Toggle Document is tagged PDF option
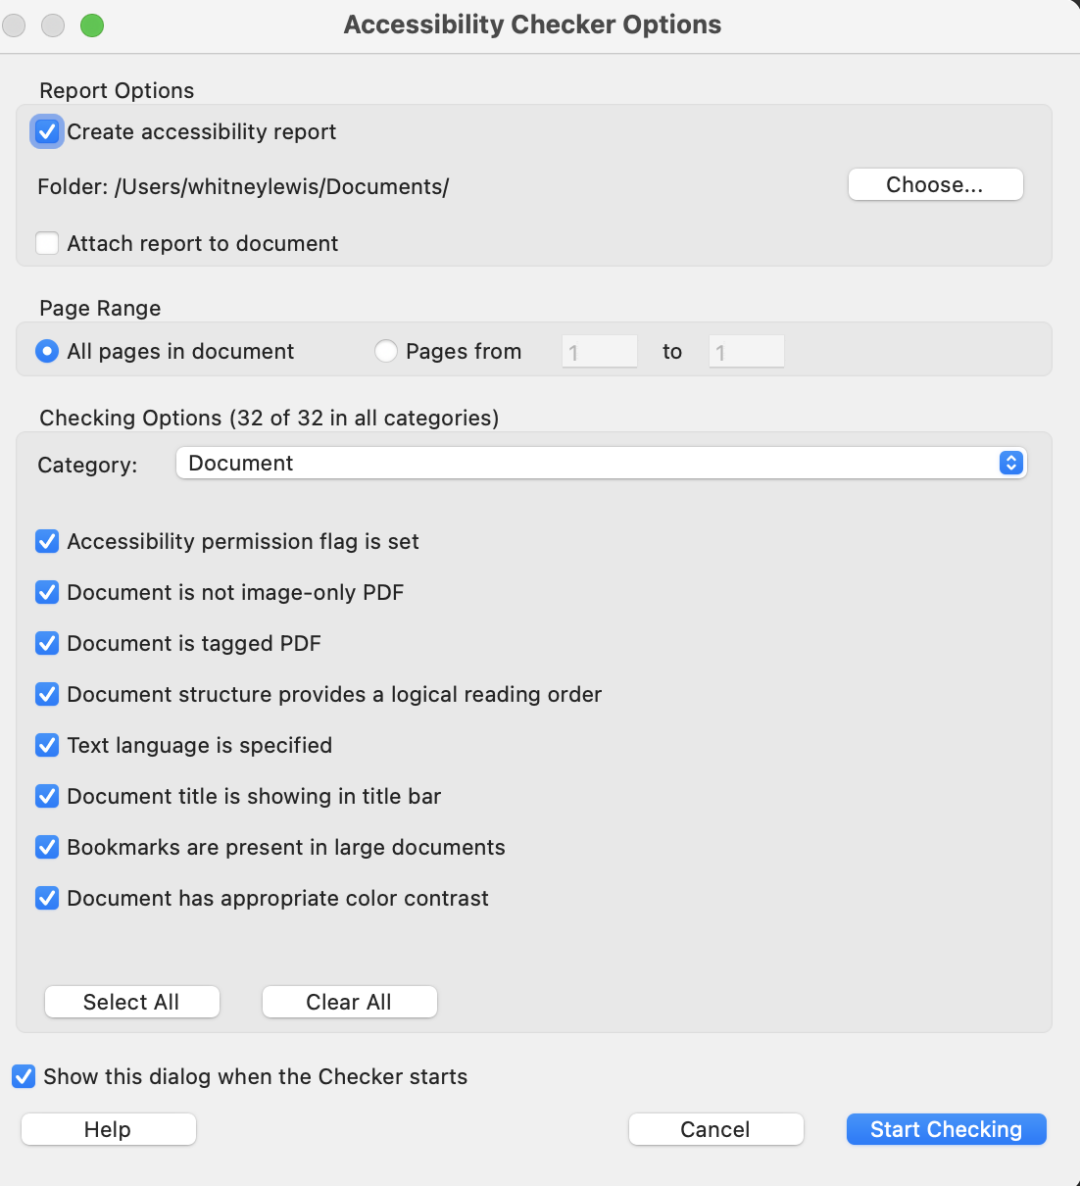1080x1186 pixels. pos(47,643)
